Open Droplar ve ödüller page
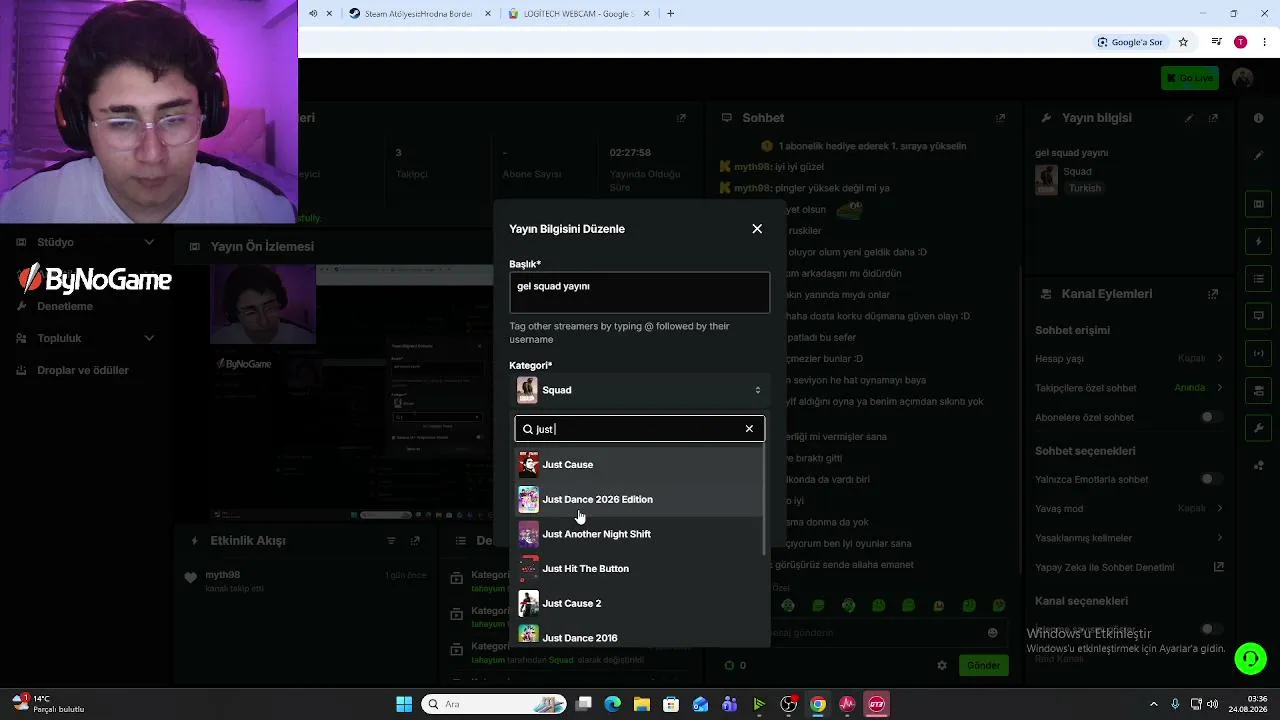The width and height of the screenshot is (1280, 720). coord(83,370)
